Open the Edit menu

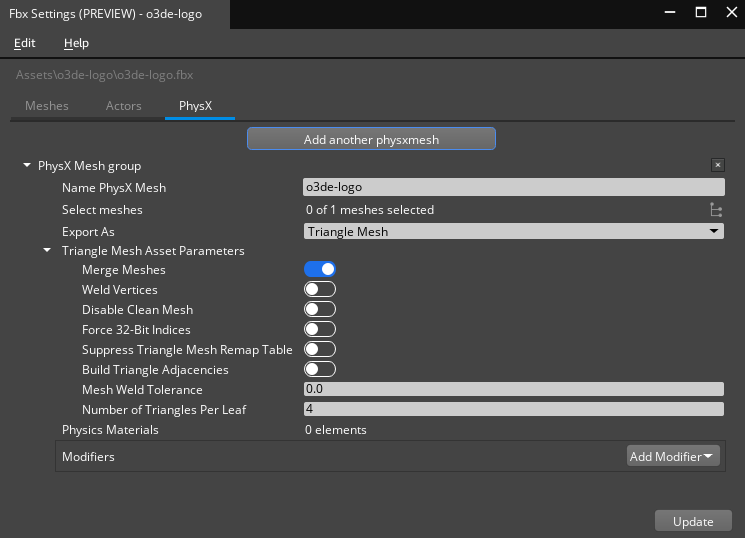(x=25, y=43)
